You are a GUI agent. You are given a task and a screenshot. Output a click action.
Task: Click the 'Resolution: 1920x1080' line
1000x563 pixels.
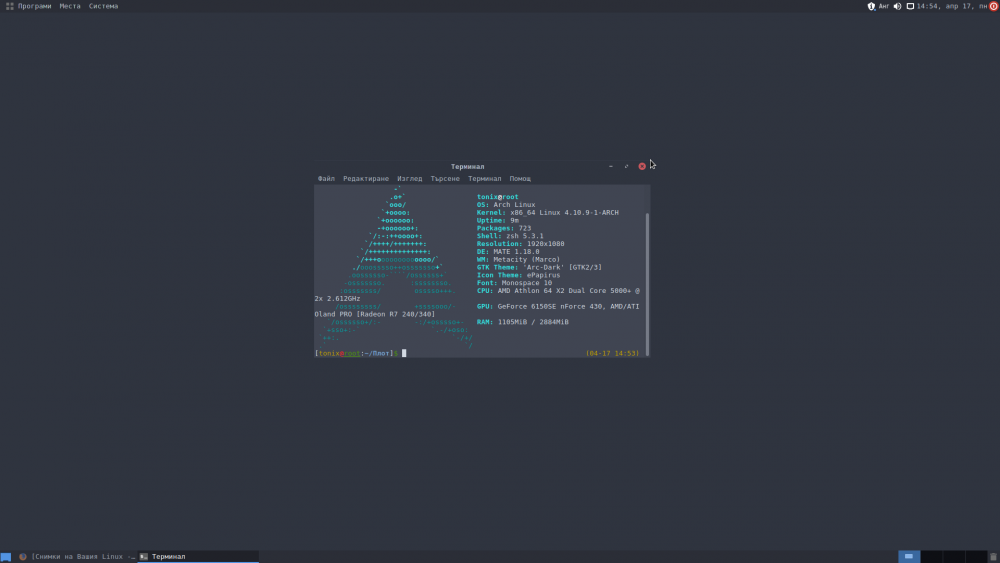(x=520, y=244)
